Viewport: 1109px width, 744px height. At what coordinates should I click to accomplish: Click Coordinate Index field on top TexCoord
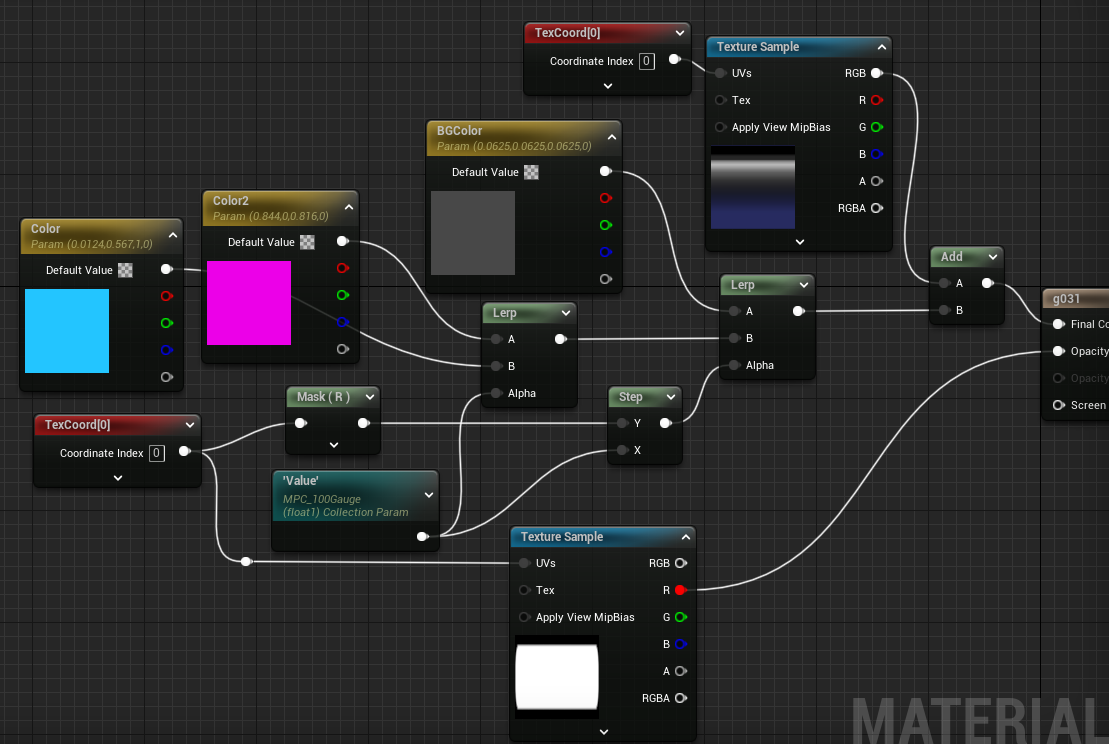[646, 62]
